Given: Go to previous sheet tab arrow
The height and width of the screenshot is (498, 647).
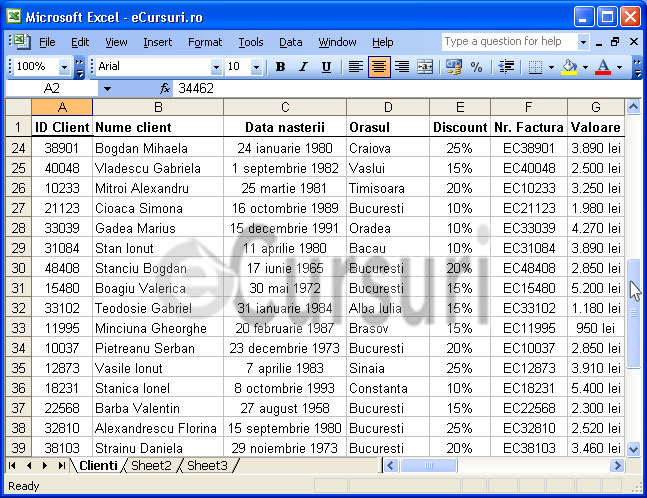Looking at the screenshot, I should (29, 466).
